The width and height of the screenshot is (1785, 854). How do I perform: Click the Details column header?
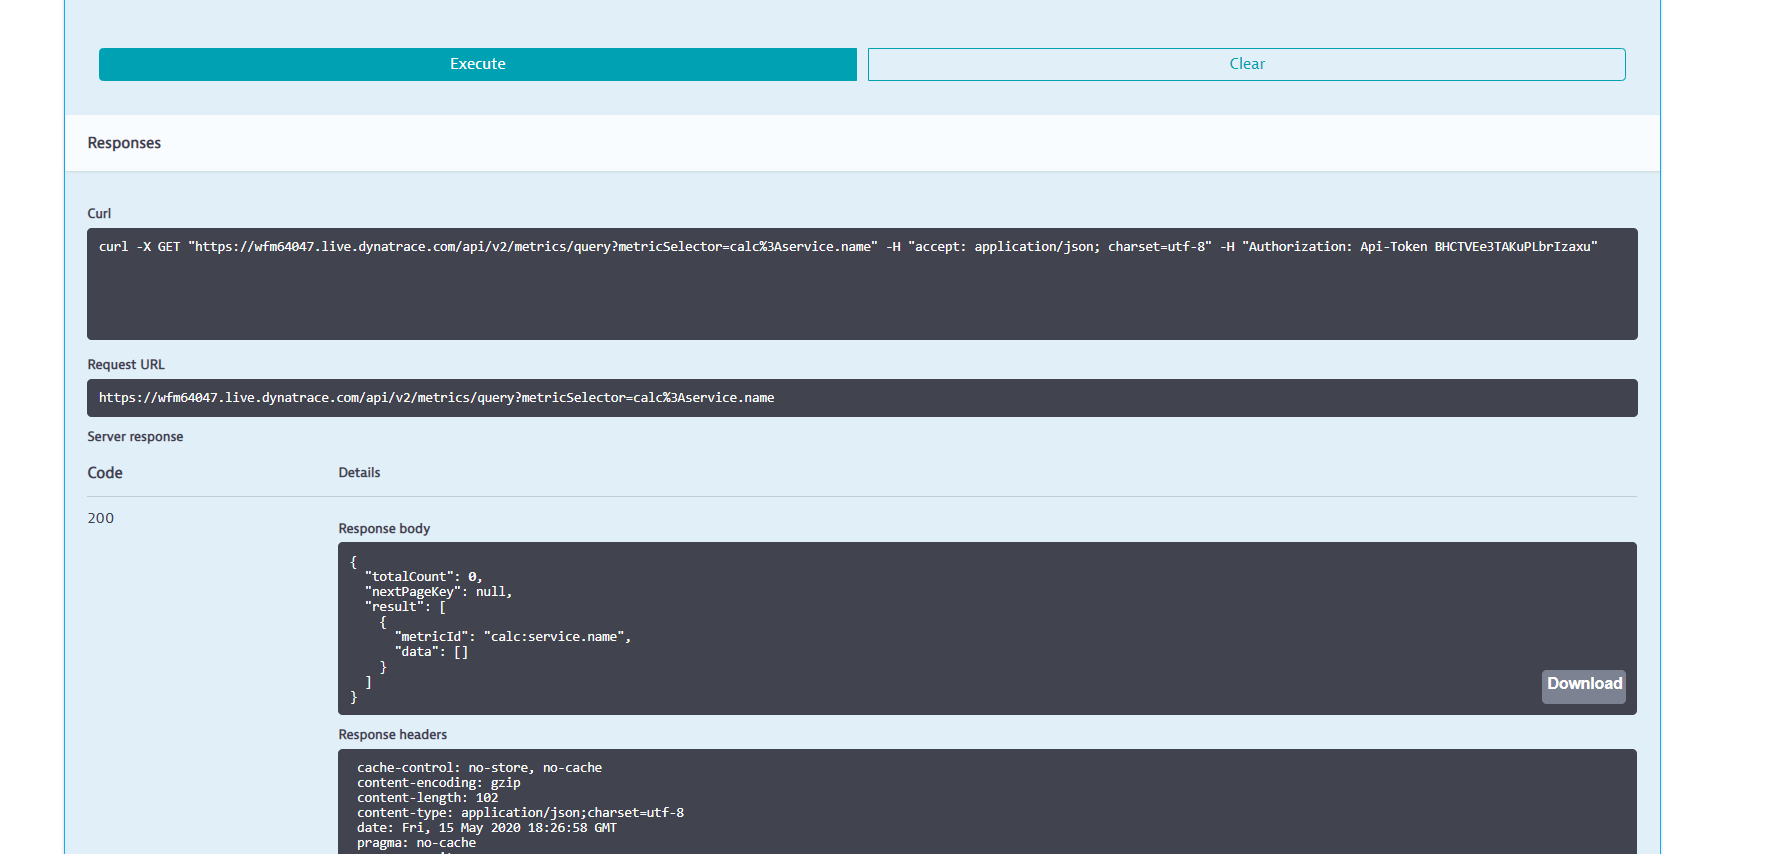[359, 473]
